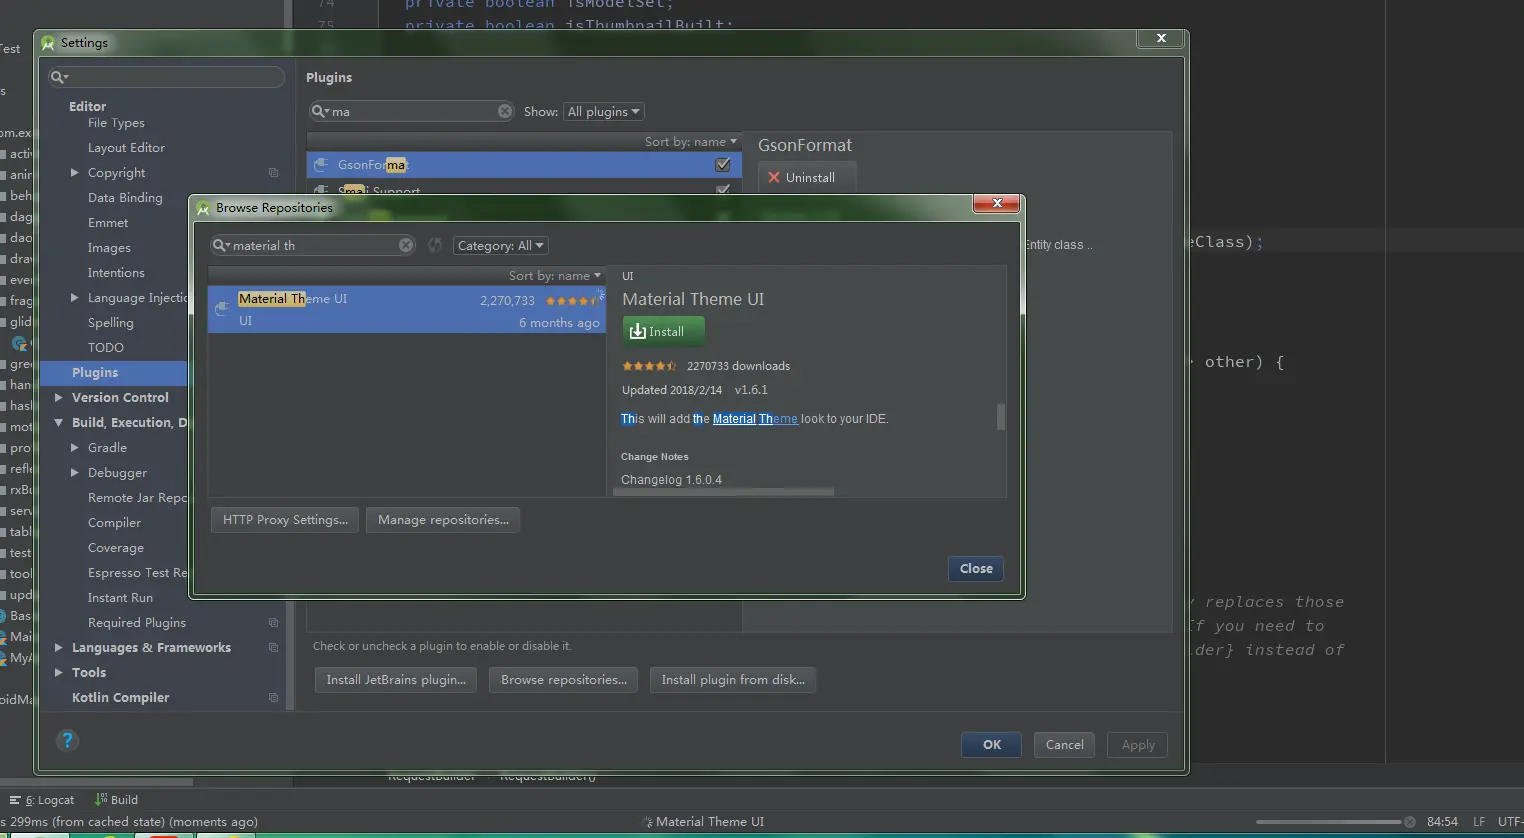Open Instant Run settings page
The height and width of the screenshot is (838, 1524).
point(120,598)
